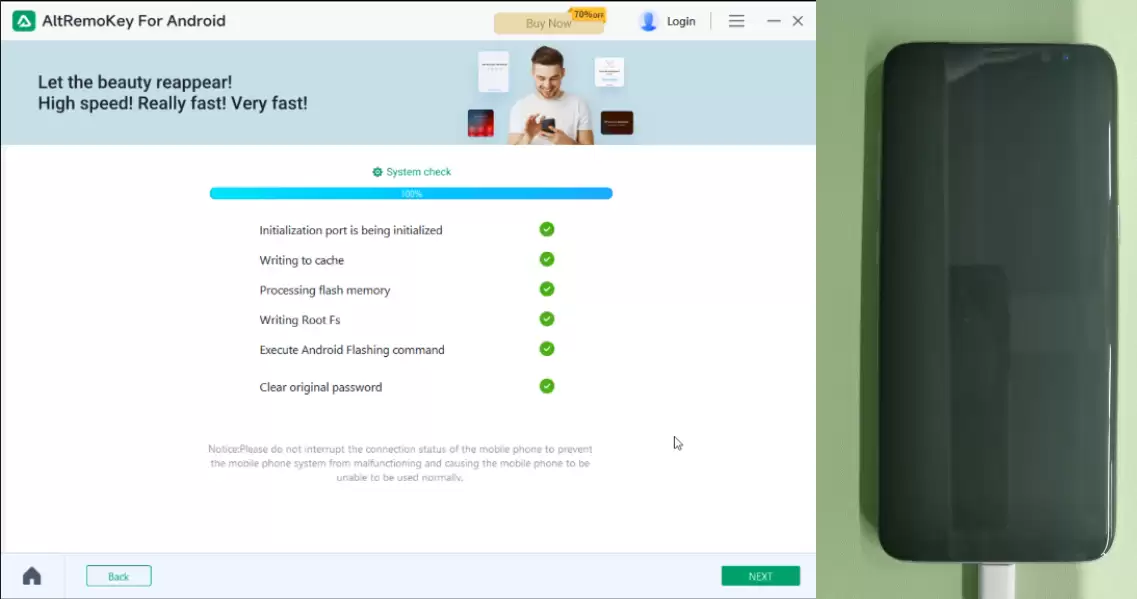Click the home icon in bottom bar
This screenshot has width=1137, height=599.
click(32, 576)
